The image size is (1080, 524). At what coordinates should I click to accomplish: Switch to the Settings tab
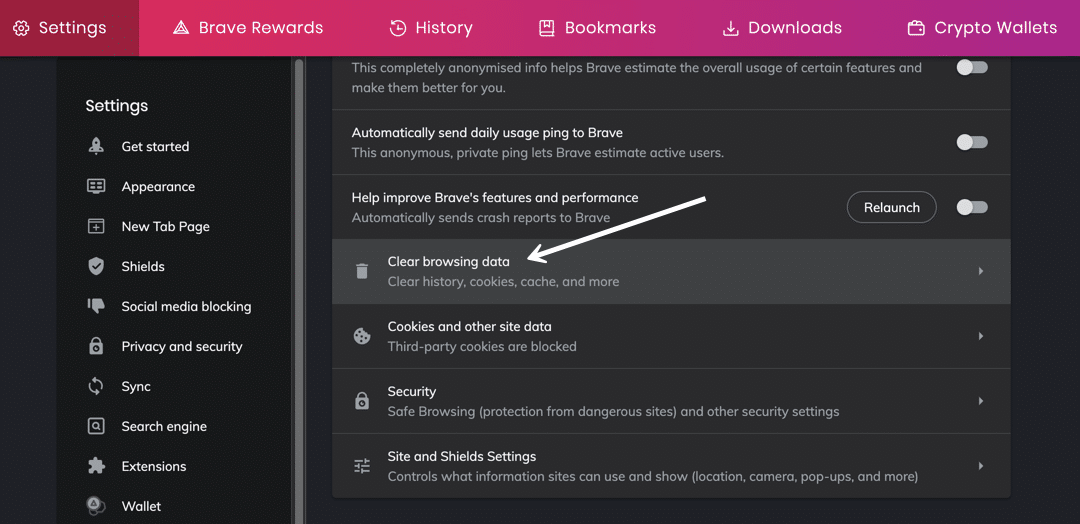(x=69, y=28)
